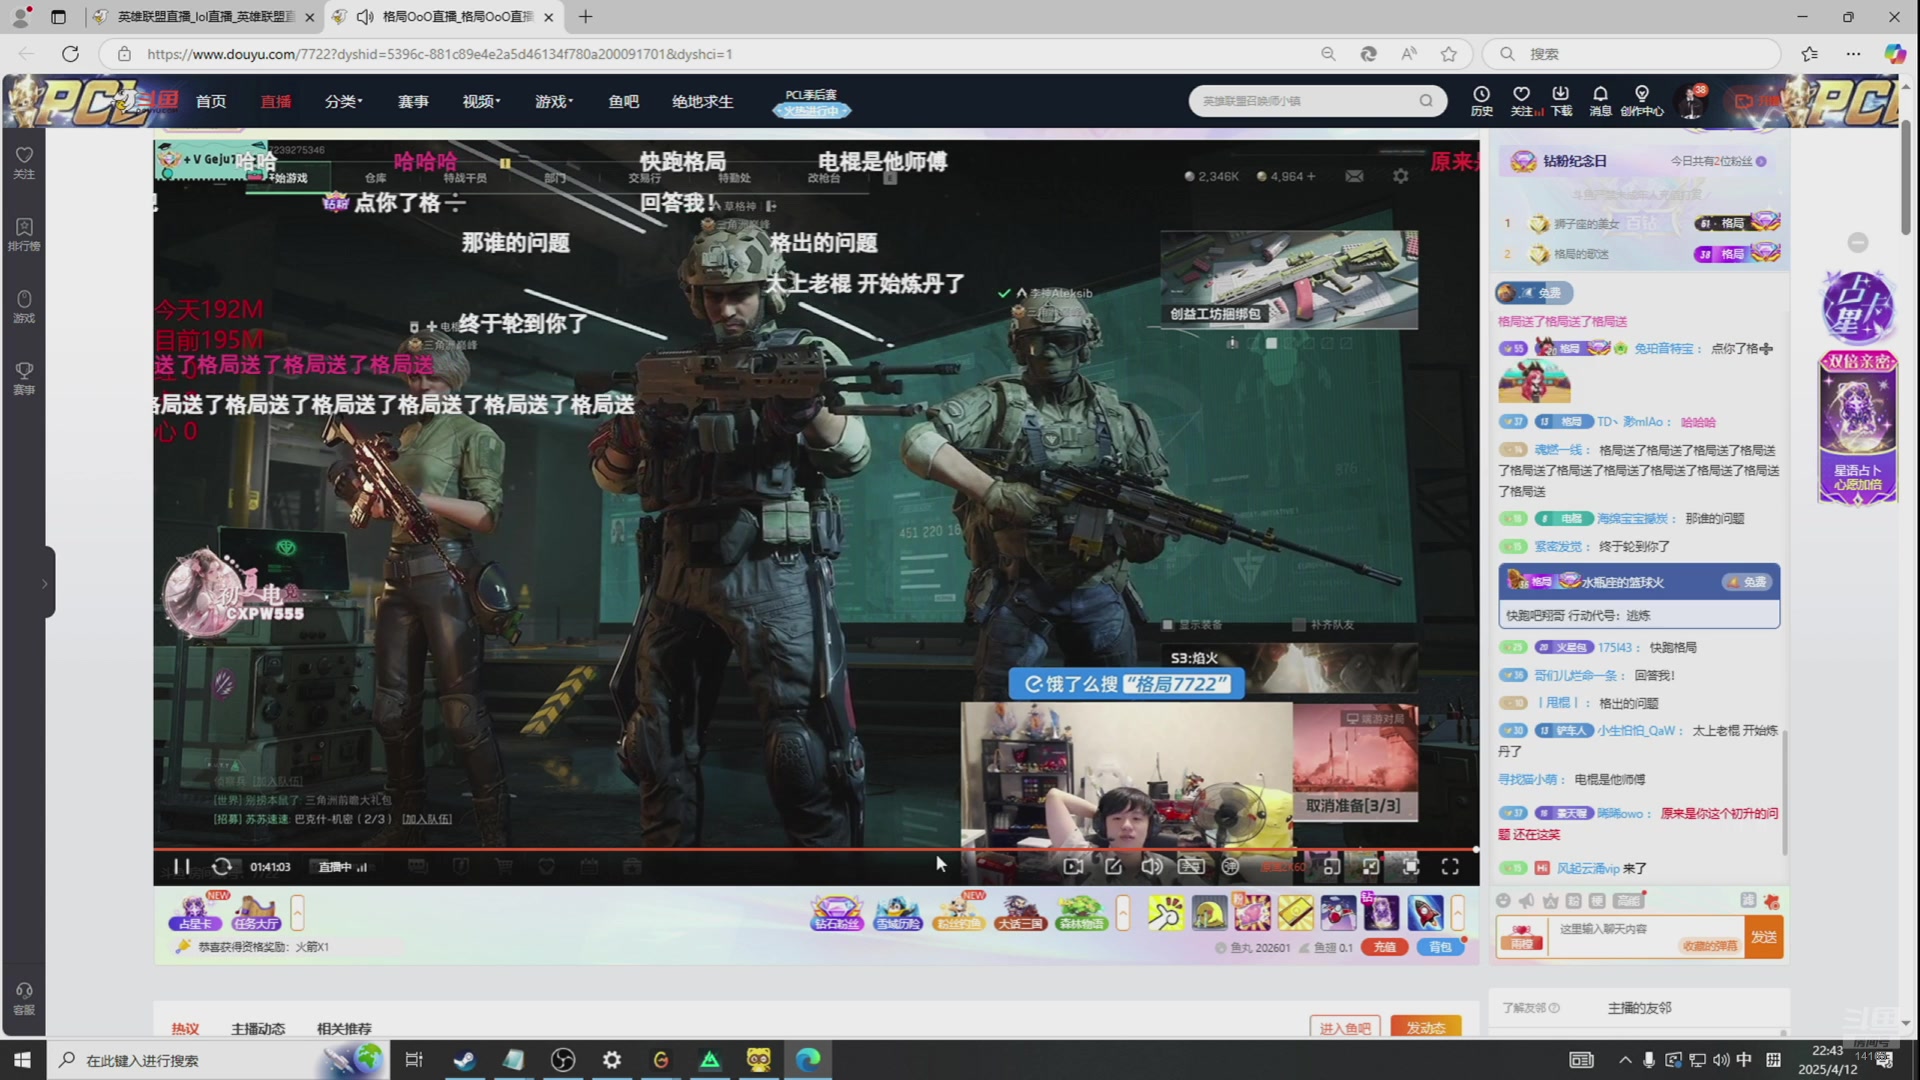The image size is (1920, 1080).
Task: Open 森林物语 game icon
Action: pos(1081,912)
